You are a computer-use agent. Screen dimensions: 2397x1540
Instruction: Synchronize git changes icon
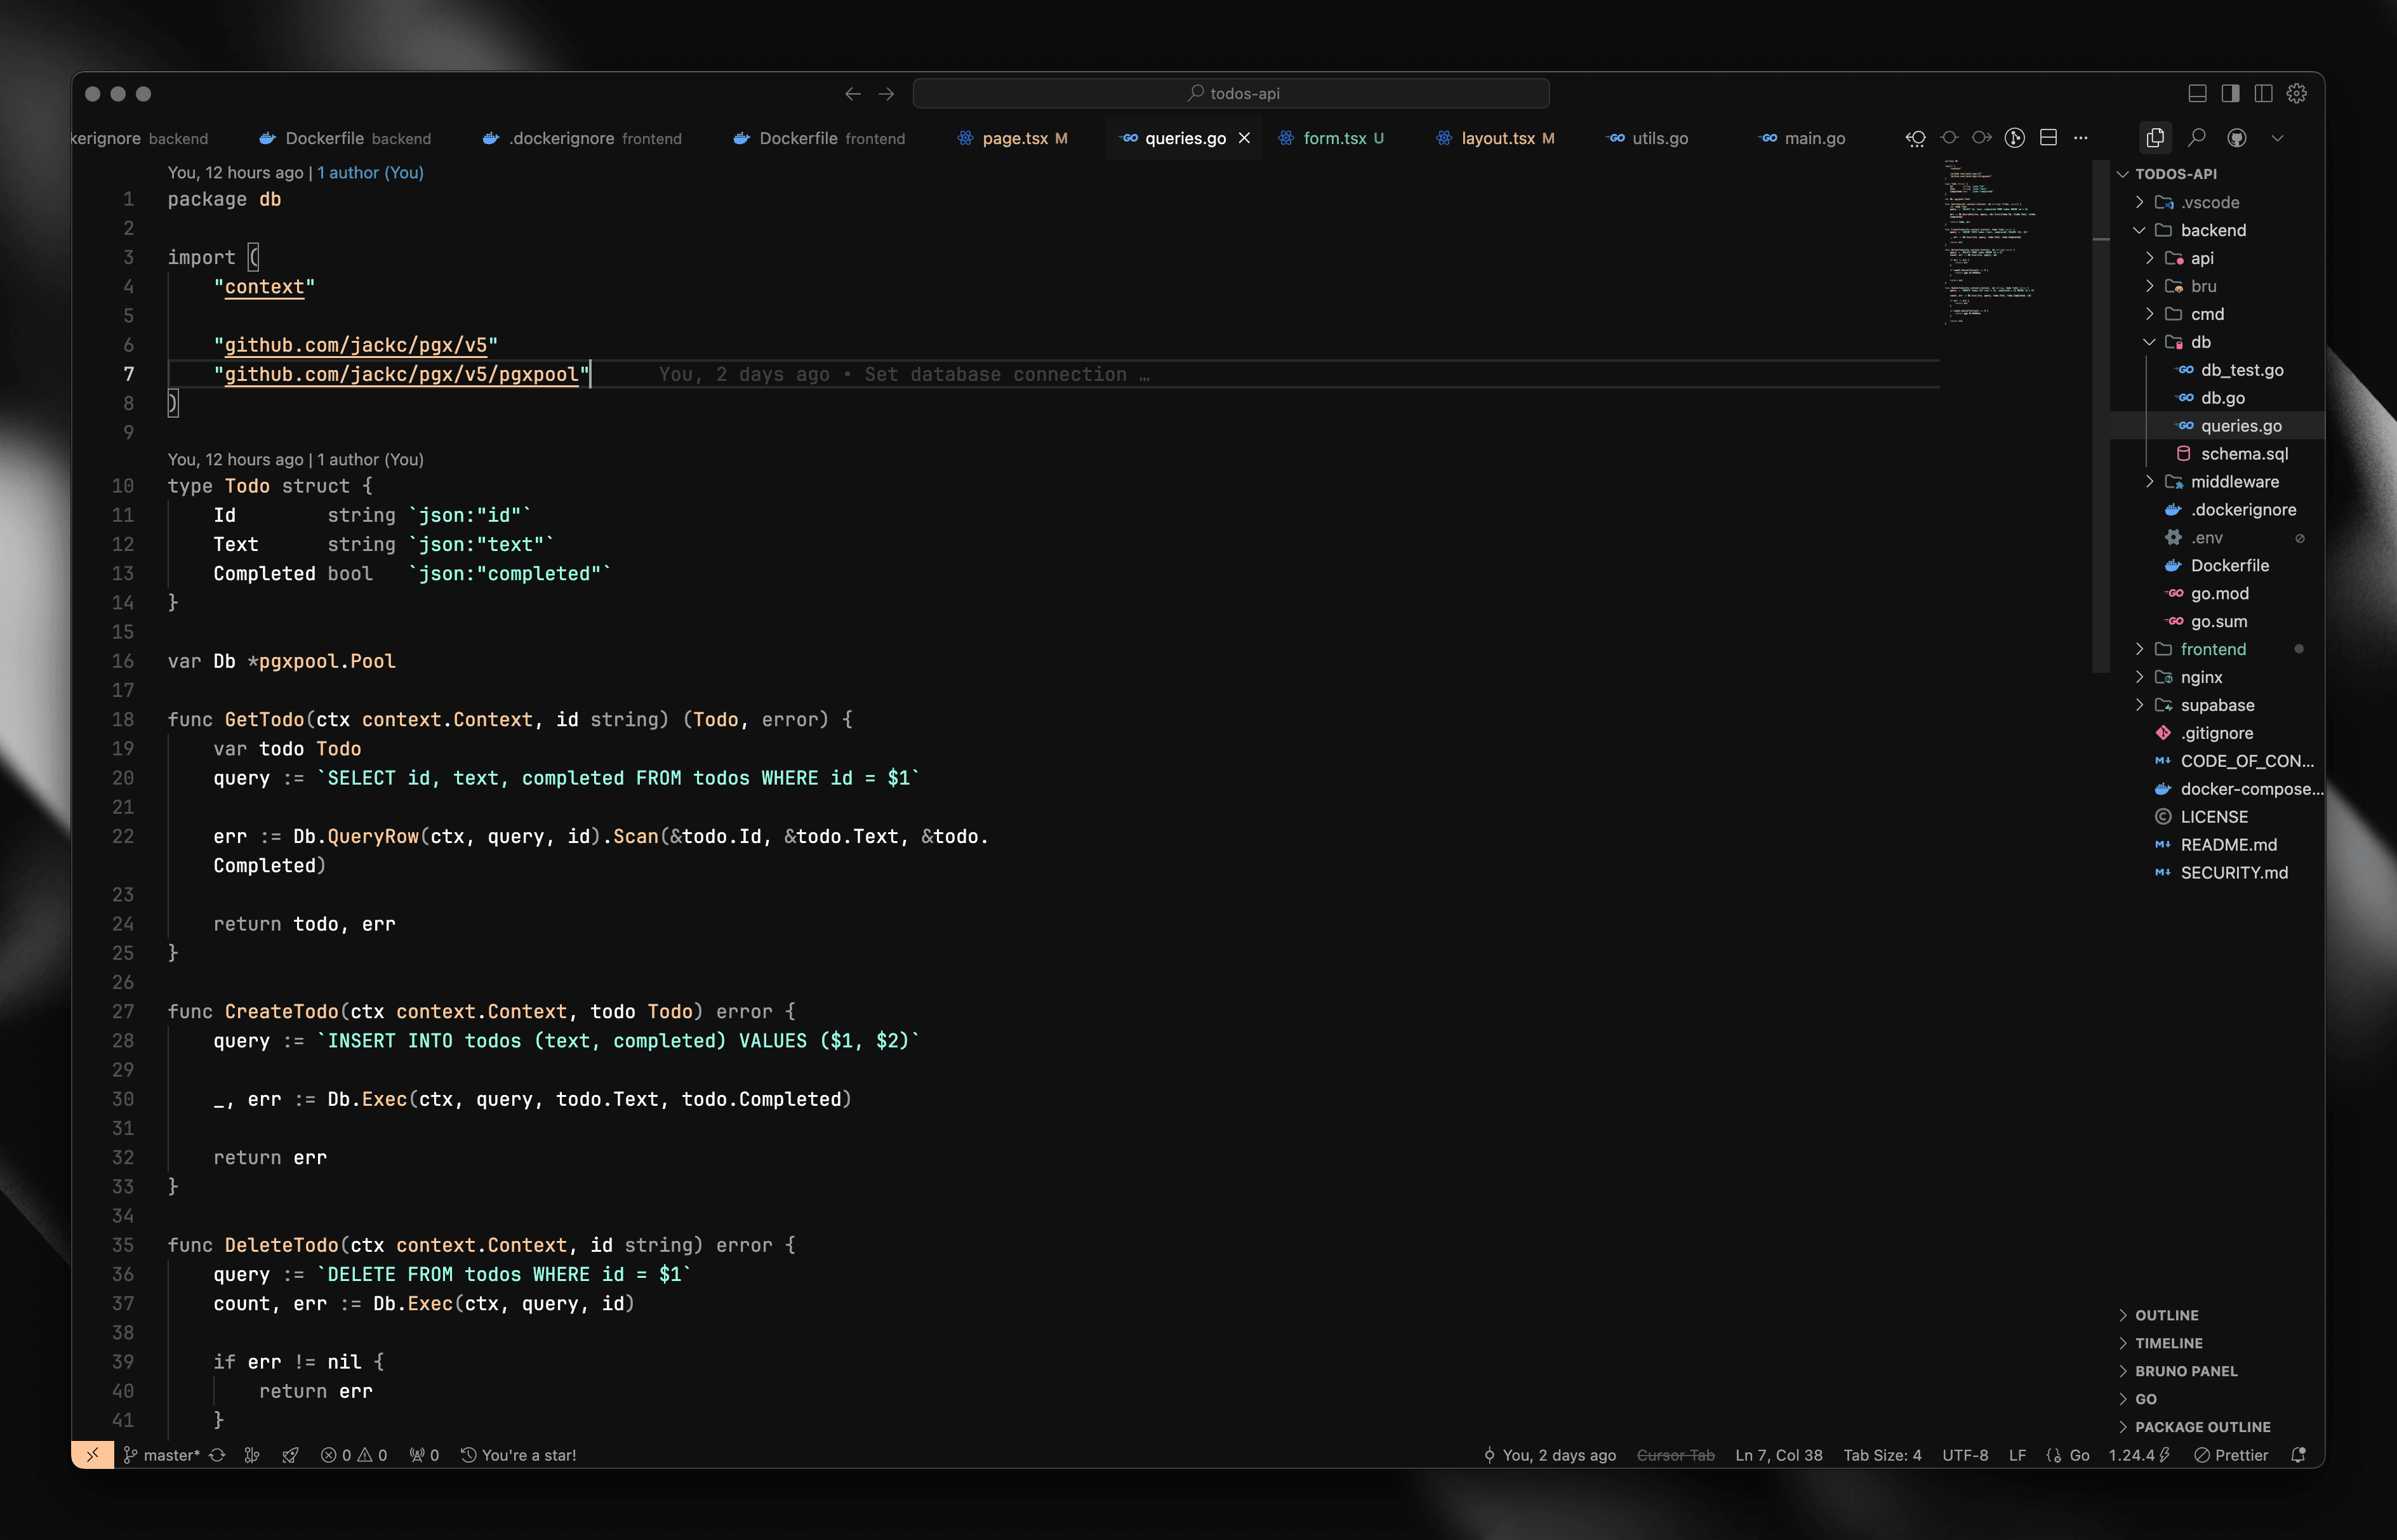click(217, 1455)
